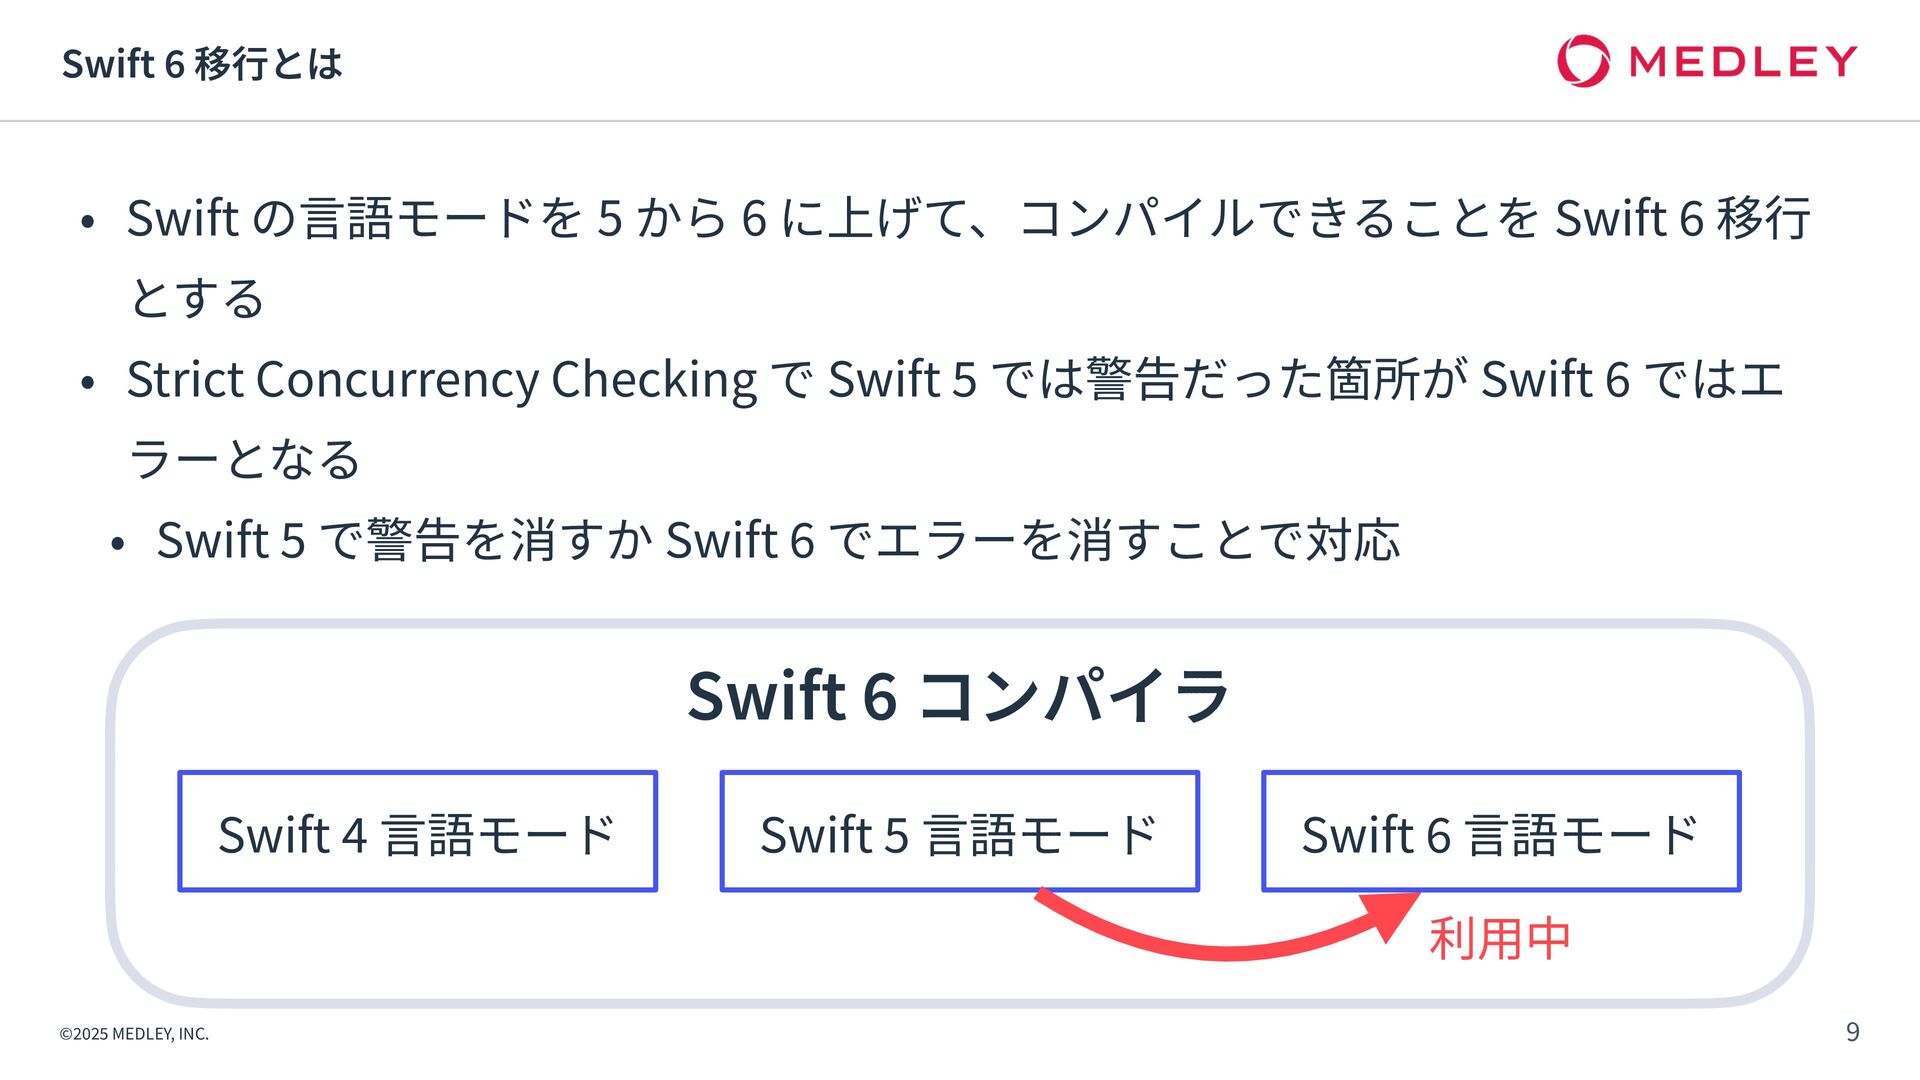The height and width of the screenshot is (1080, 1920).
Task: Click the Swift 6 コンパイラ heading
Action: point(958,696)
